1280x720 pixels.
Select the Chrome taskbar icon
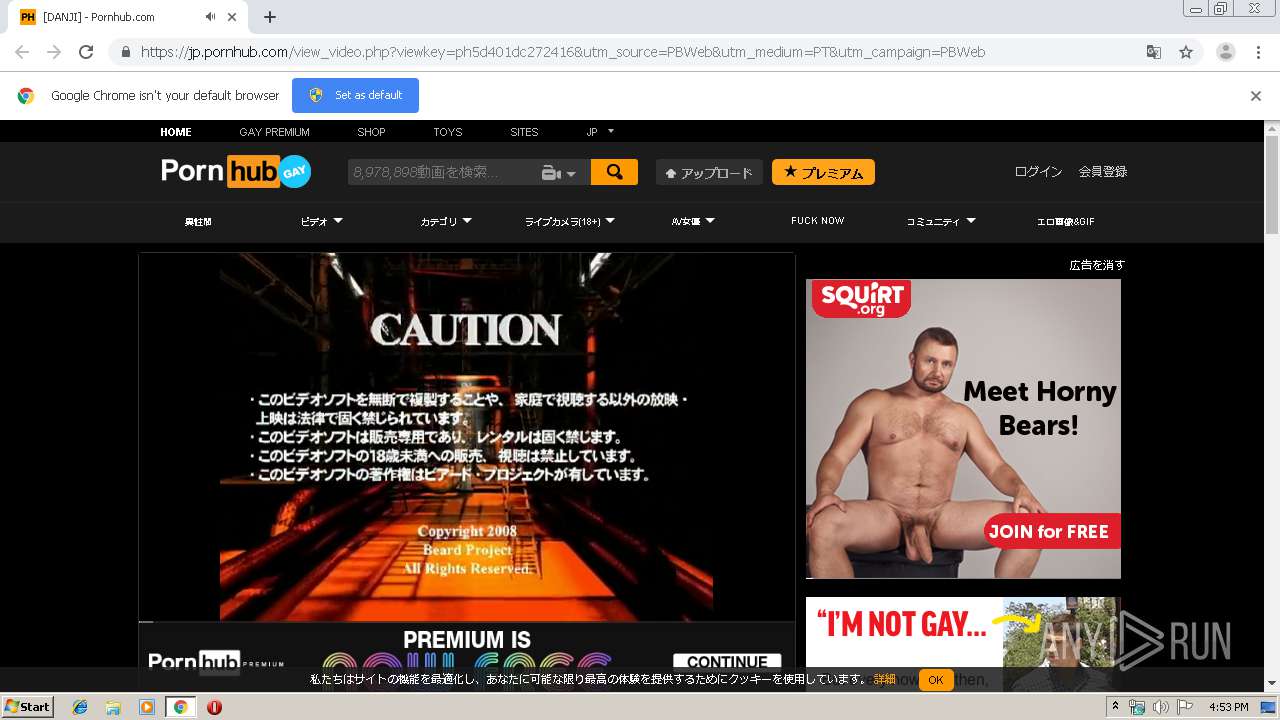point(181,707)
